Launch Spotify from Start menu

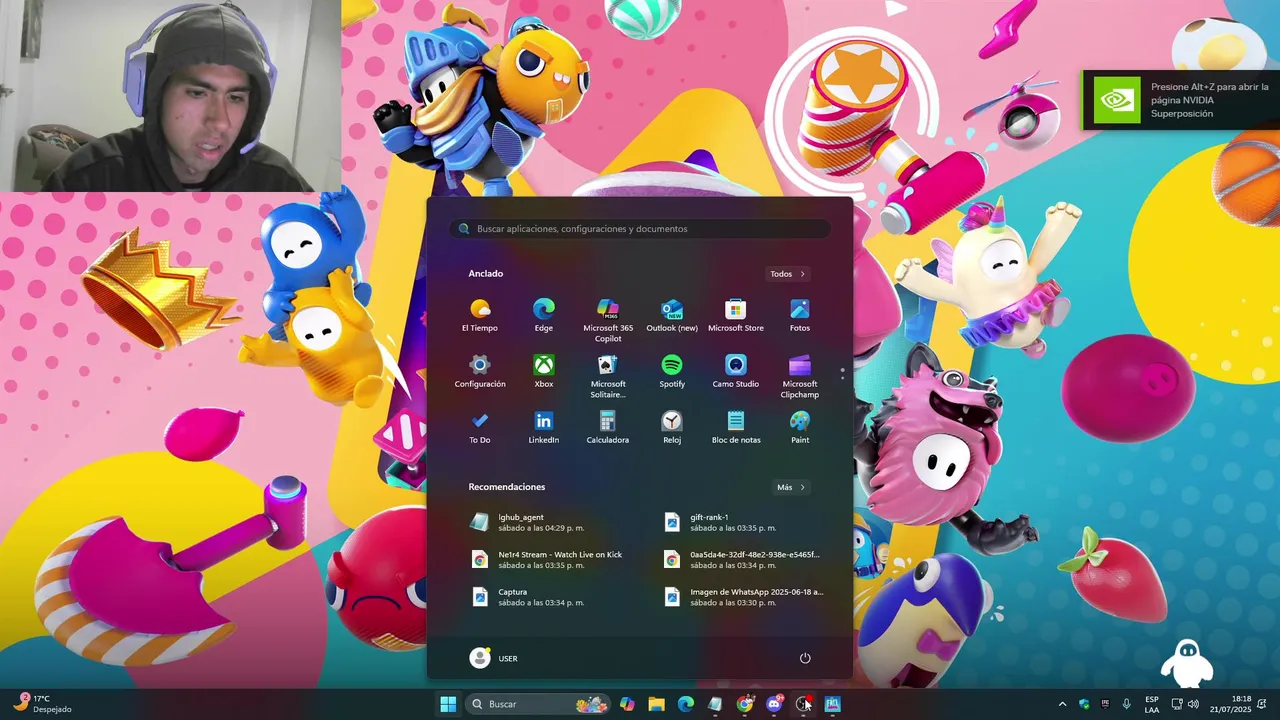point(672,372)
